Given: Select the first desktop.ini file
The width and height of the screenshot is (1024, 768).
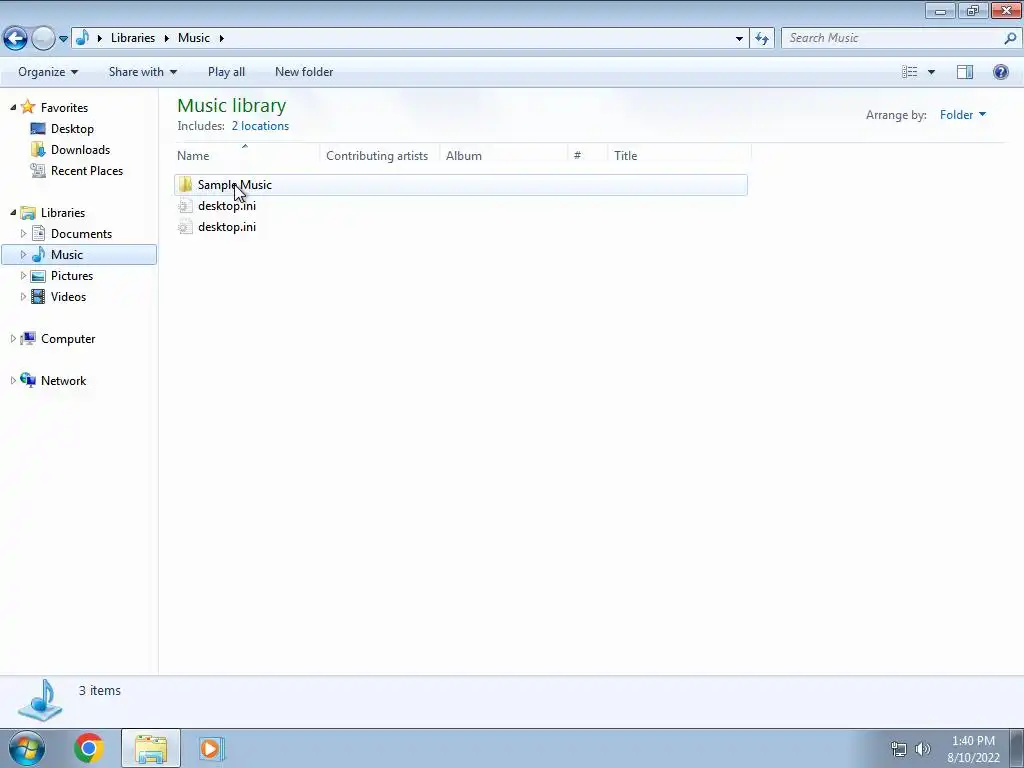Looking at the screenshot, I should click(227, 206).
